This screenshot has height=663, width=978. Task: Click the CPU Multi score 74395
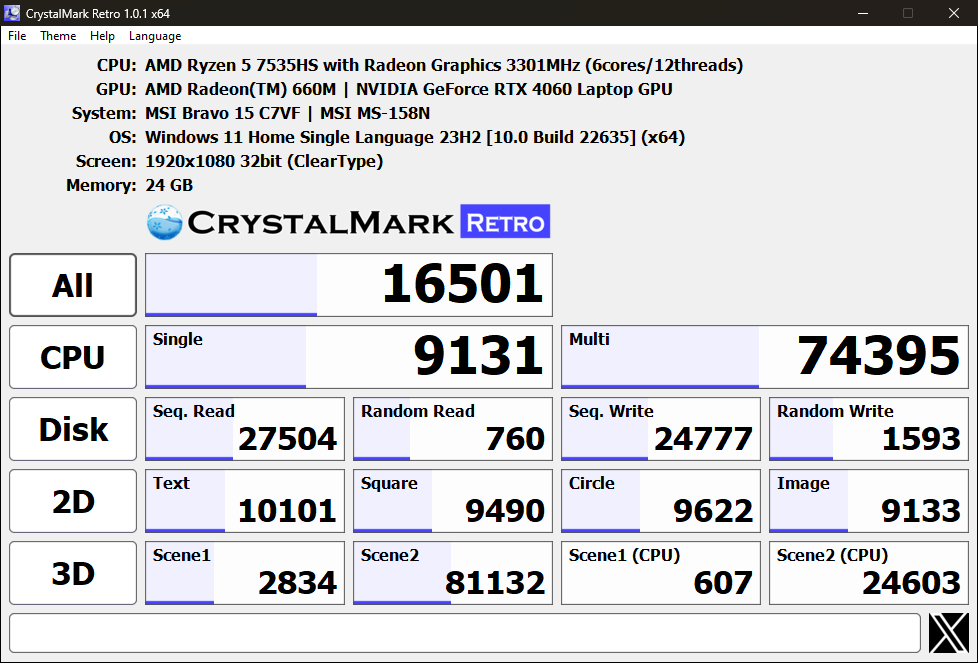(x=765, y=357)
